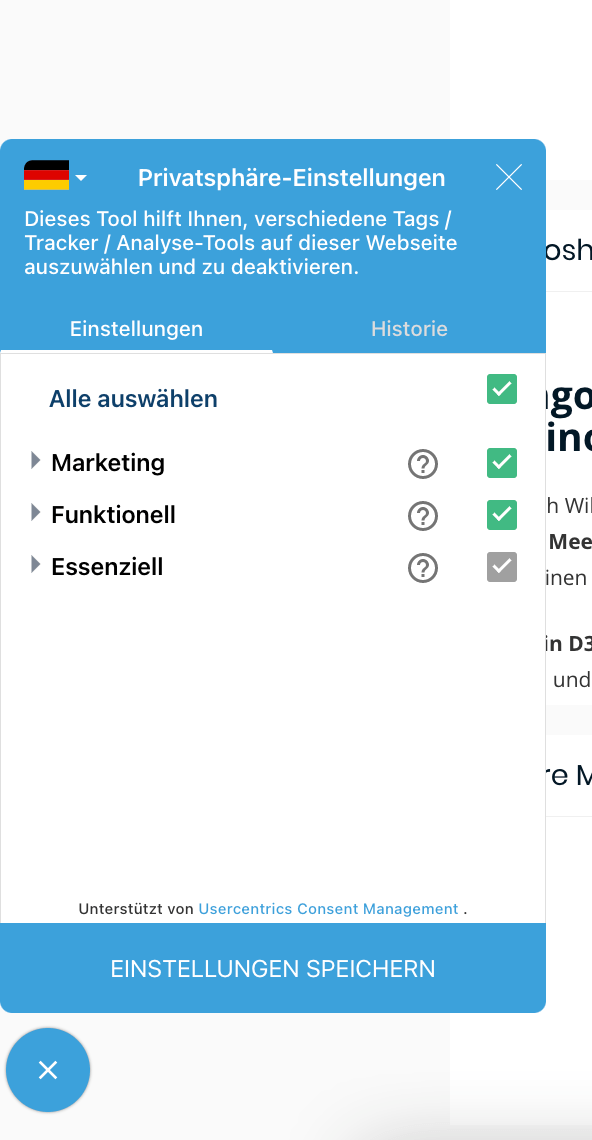Disable the Marketing consent checkbox
592x1140 pixels.
point(501,463)
